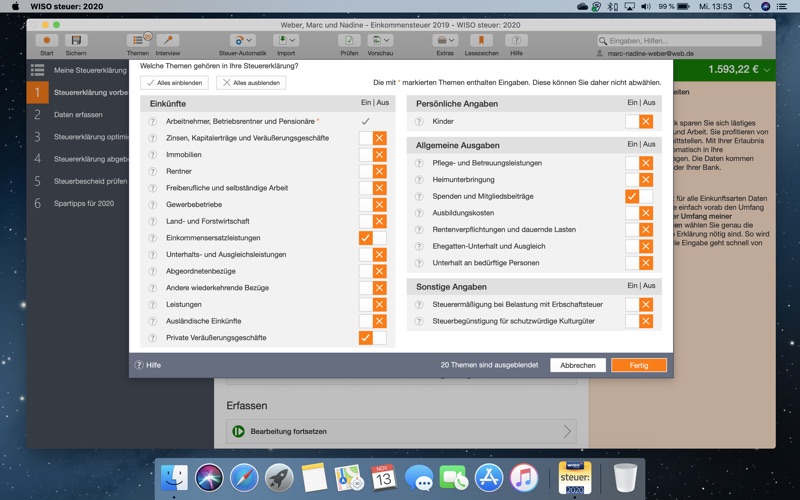This screenshot has height=500, width=800.
Task: Show help icon for Abgeordnetenbezüge row
Action: (152, 271)
